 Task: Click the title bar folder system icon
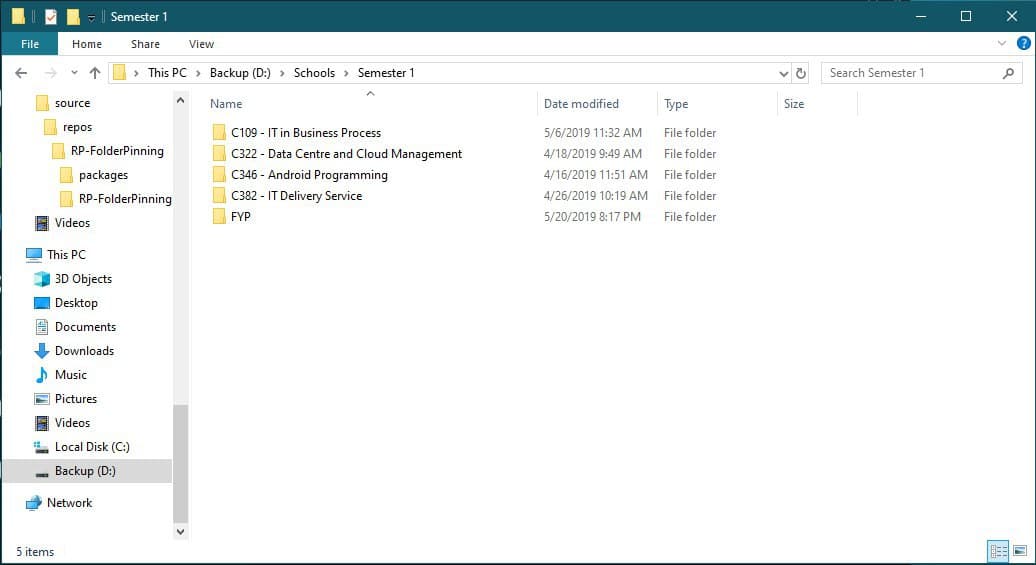pos(18,16)
